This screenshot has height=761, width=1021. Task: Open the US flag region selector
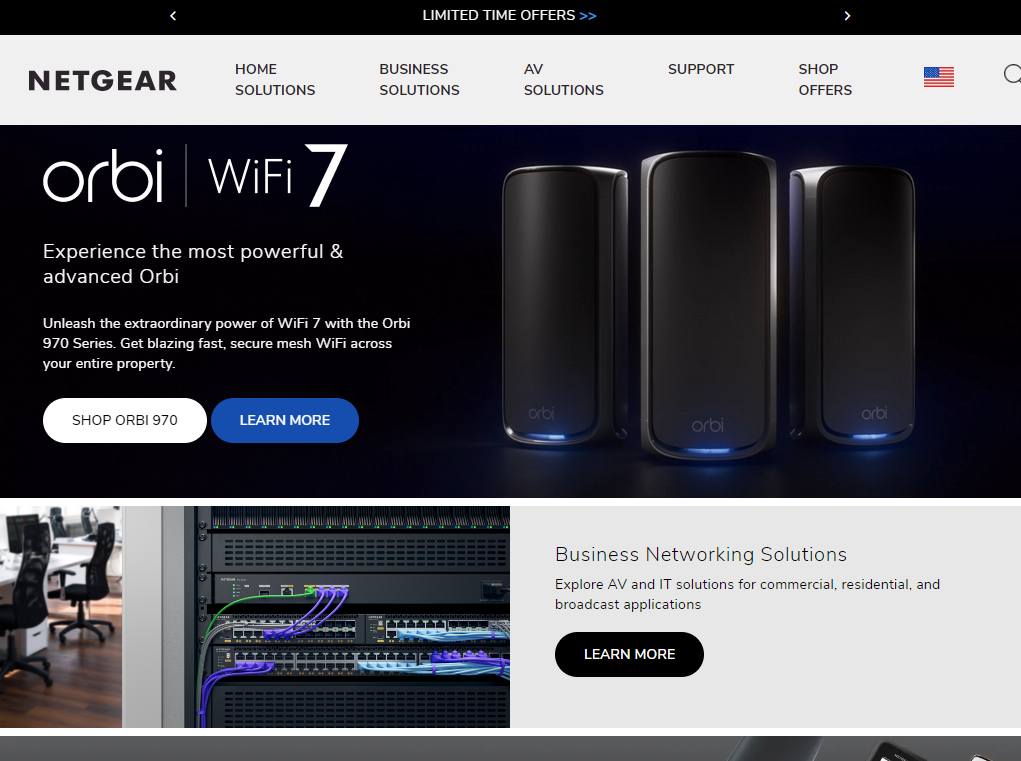(938, 77)
